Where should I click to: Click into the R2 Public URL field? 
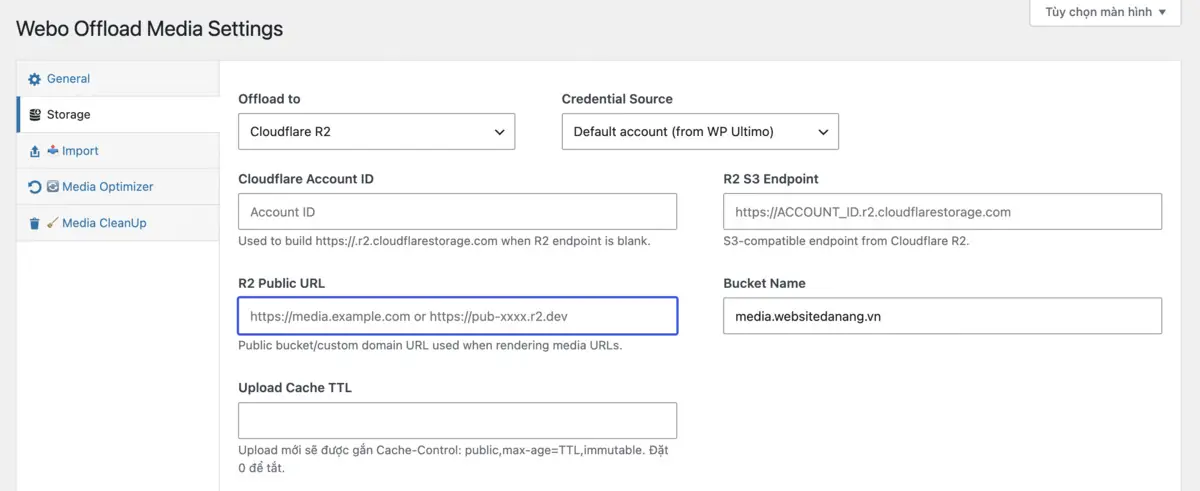(x=457, y=316)
